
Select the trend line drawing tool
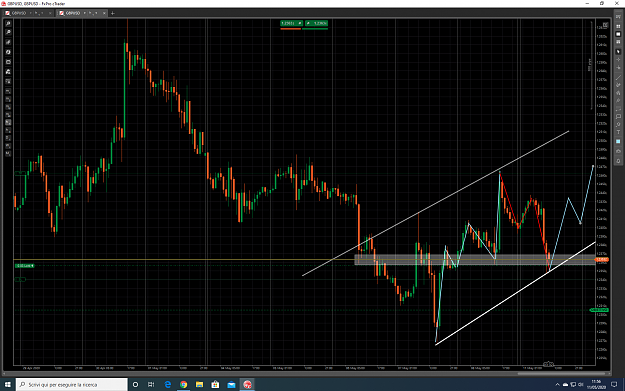[x=618, y=78]
